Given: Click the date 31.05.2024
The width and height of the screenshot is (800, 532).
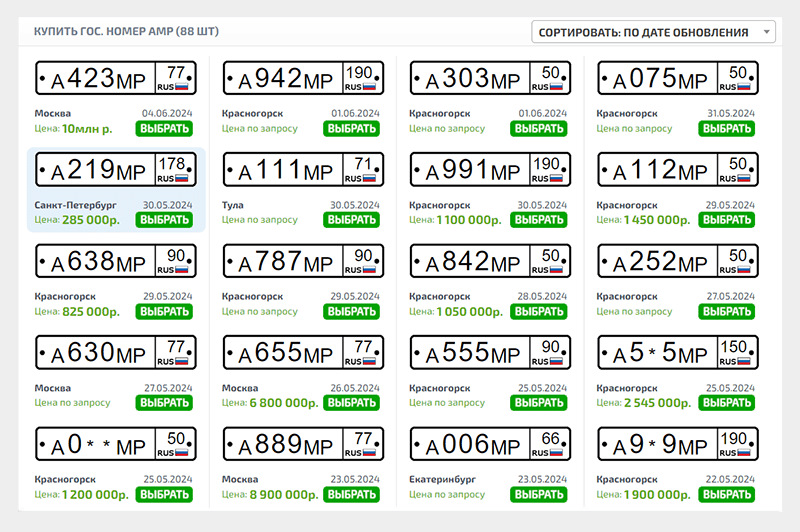Looking at the screenshot, I should pyautogui.click(x=731, y=113).
